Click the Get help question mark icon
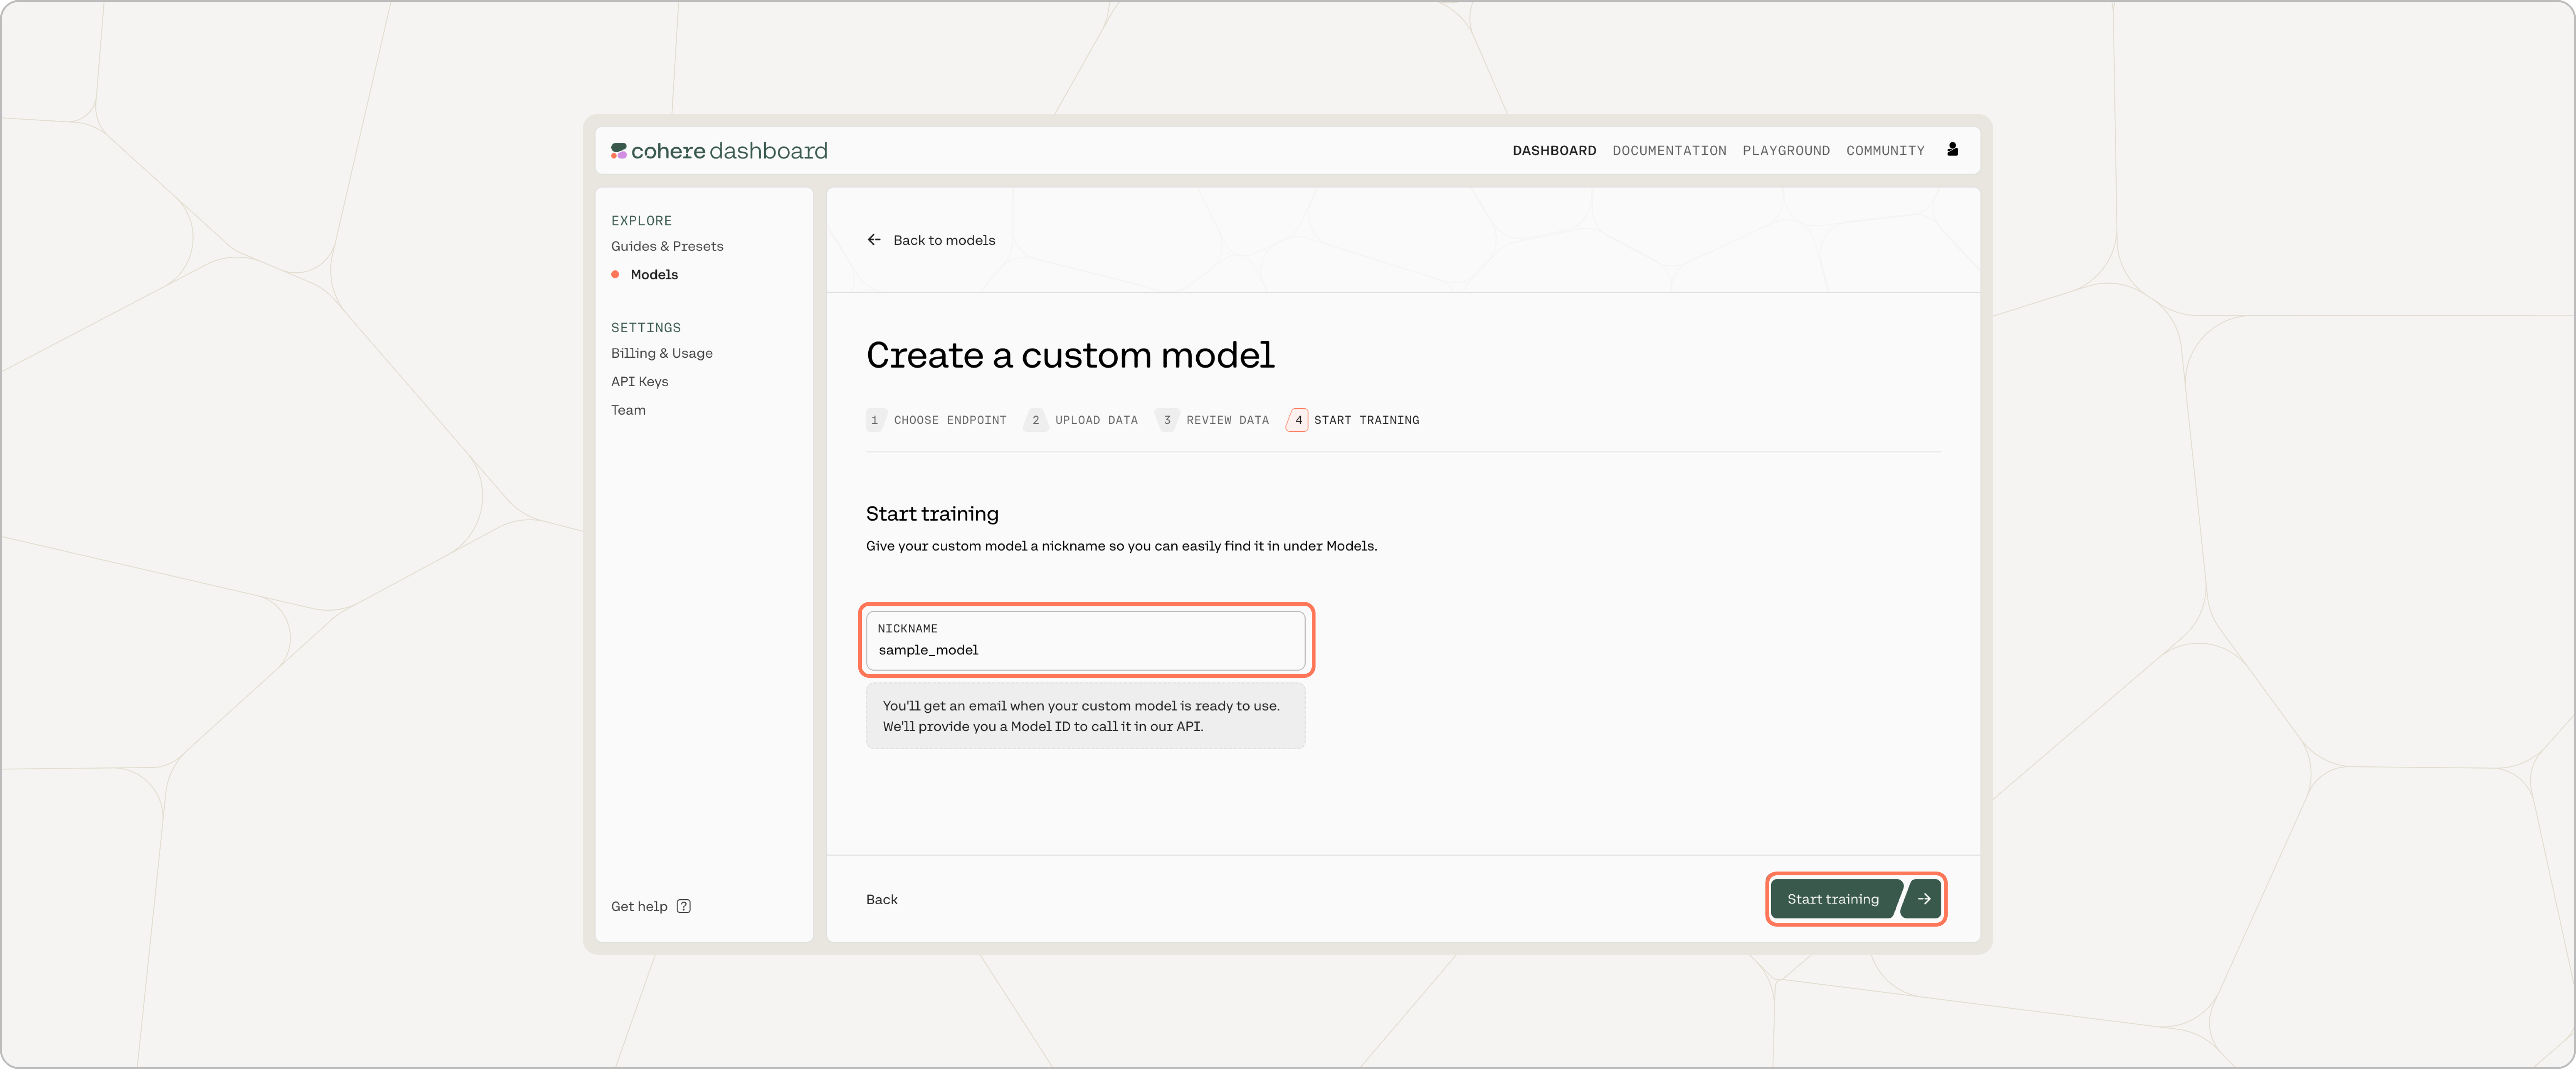This screenshot has height=1069, width=2576. coord(684,906)
